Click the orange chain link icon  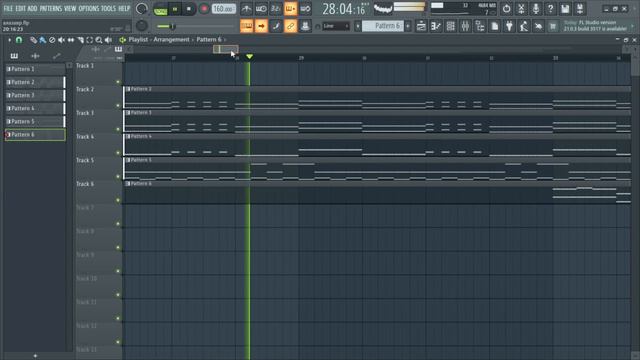click(291, 26)
